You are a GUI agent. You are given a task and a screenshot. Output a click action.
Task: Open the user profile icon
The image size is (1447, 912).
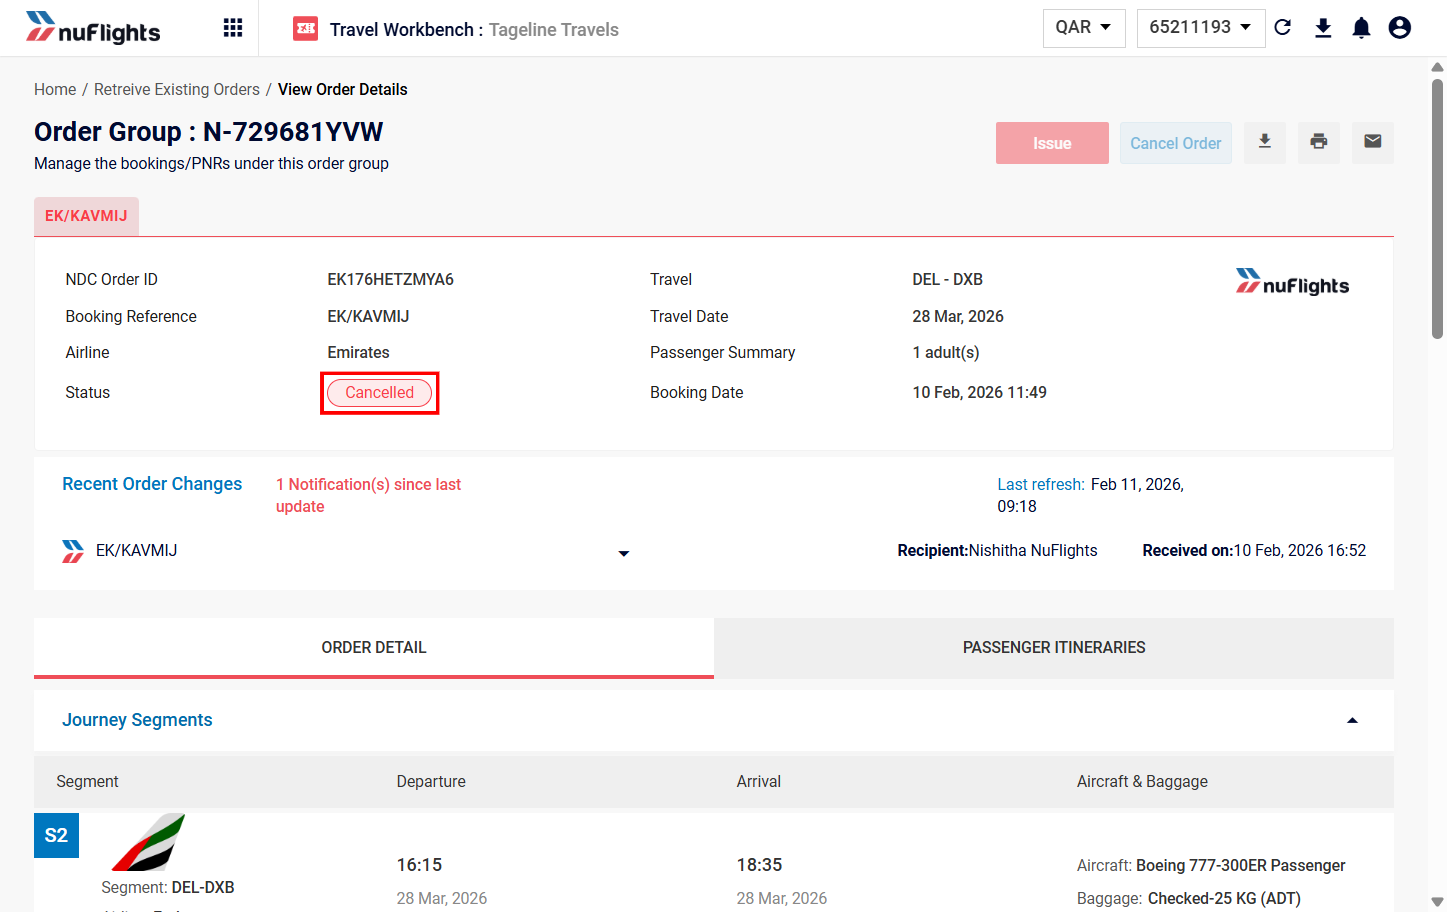[1400, 28]
